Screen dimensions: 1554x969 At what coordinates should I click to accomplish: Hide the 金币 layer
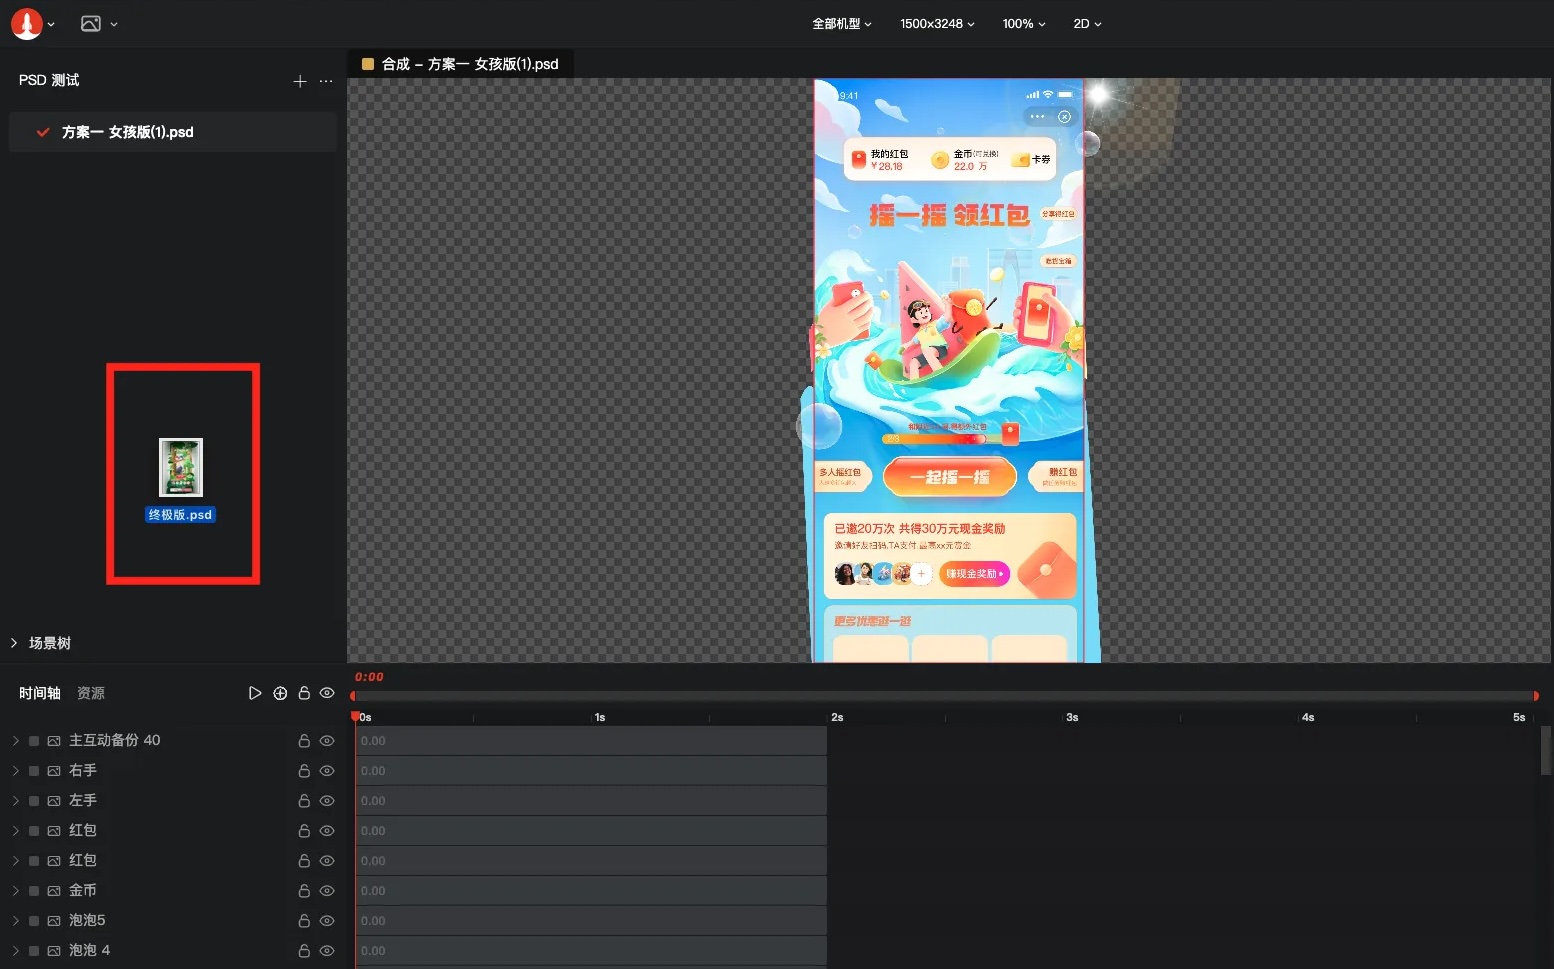coord(327,891)
